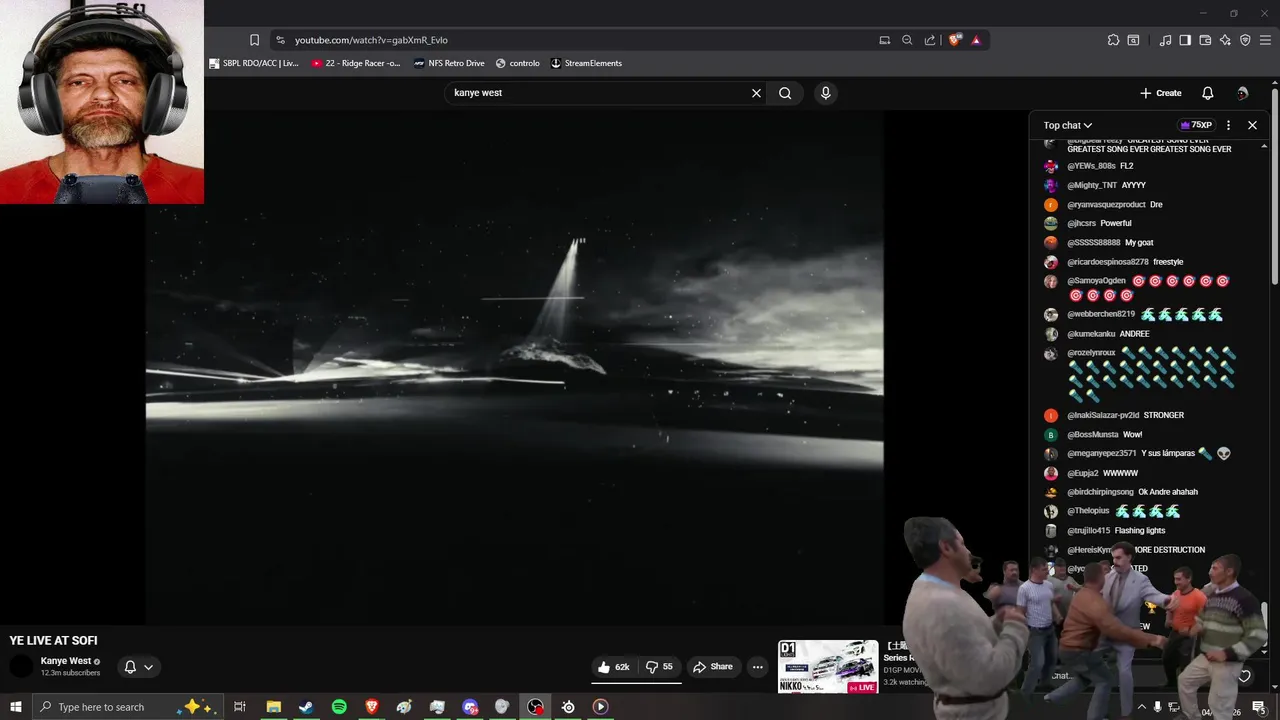The width and height of the screenshot is (1280, 720).
Task: Open Brave VPN shield icon
Action: 1245,40
